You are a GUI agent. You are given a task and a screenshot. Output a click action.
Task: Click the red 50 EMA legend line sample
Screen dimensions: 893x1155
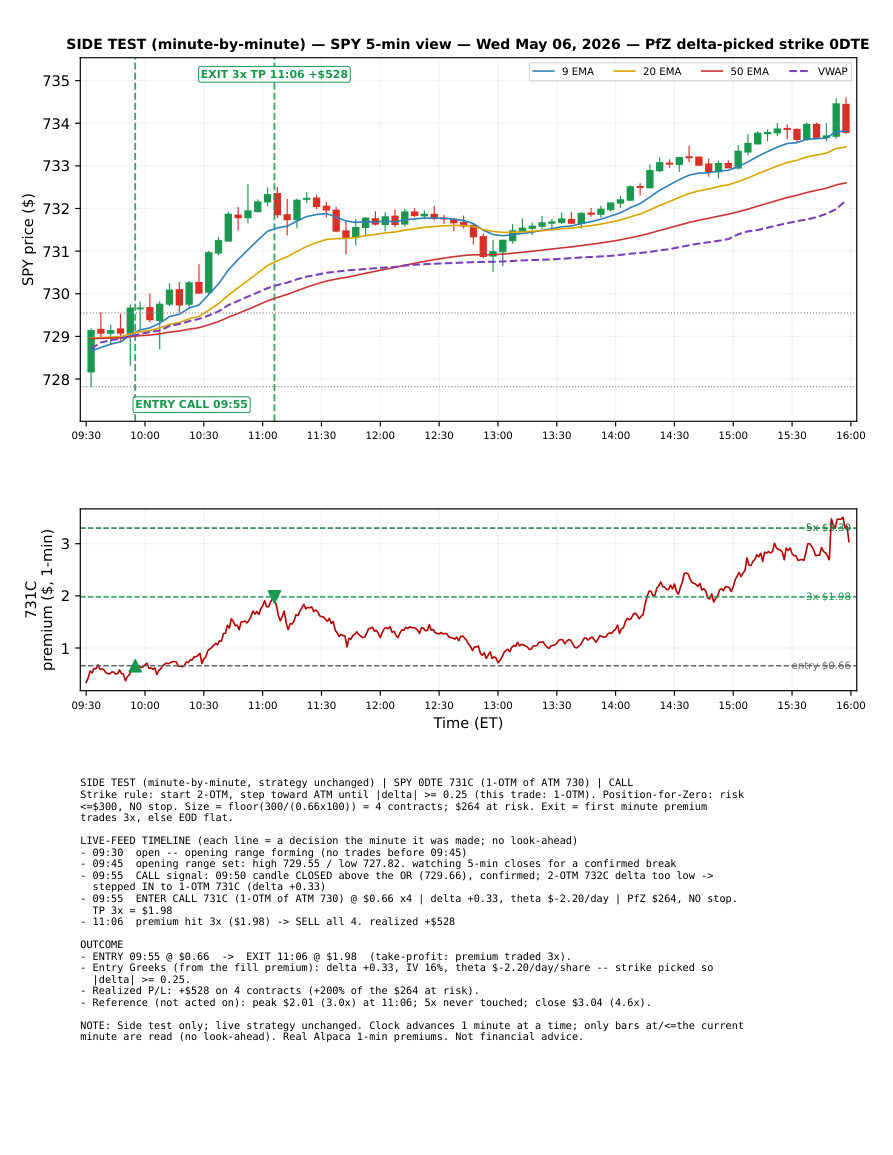pos(712,71)
